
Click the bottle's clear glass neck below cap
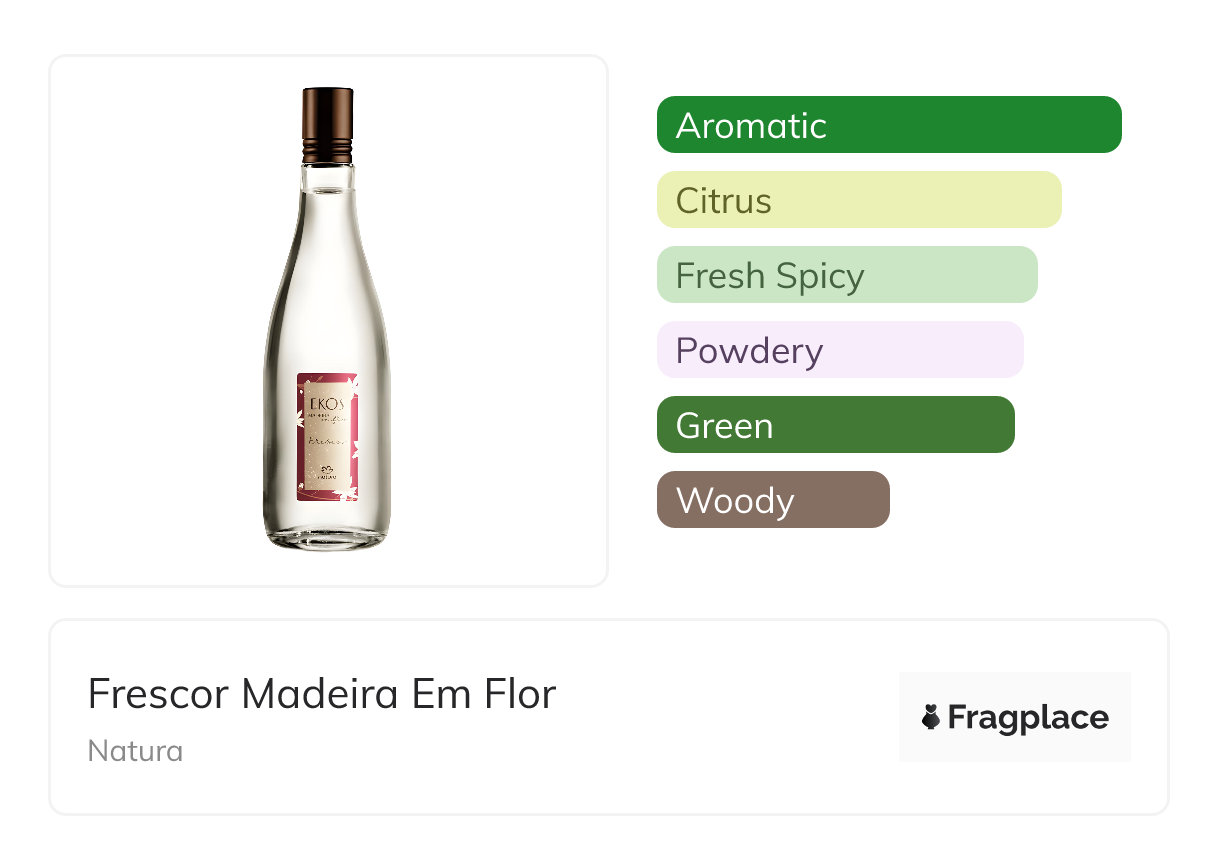click(x=327, y=180)
